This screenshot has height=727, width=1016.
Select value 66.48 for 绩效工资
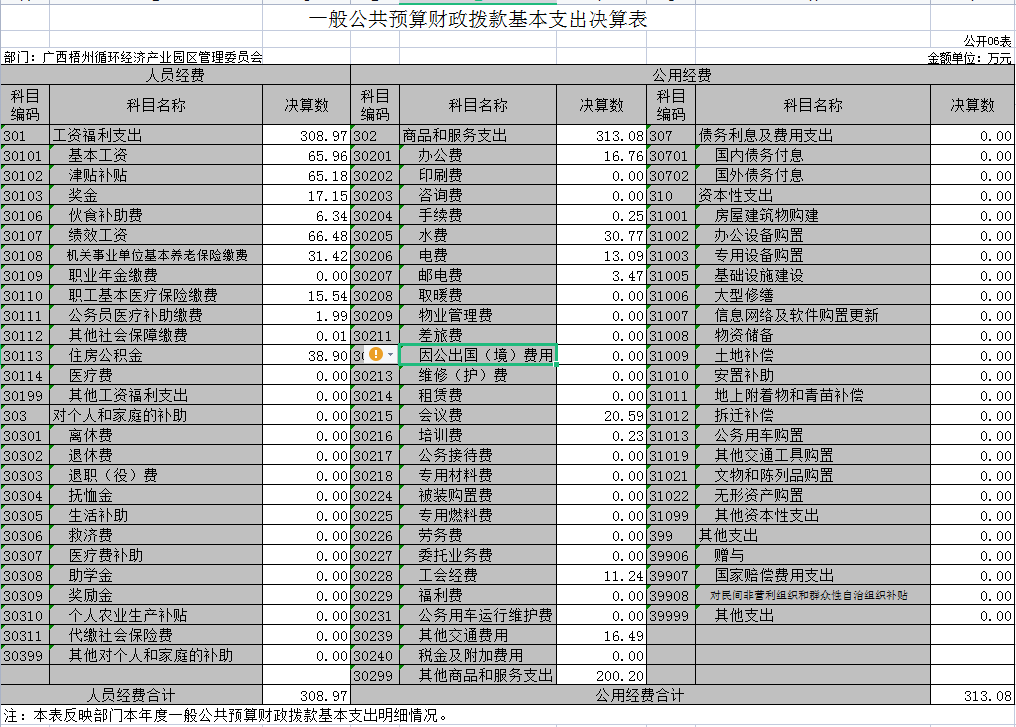pos(306,236)
